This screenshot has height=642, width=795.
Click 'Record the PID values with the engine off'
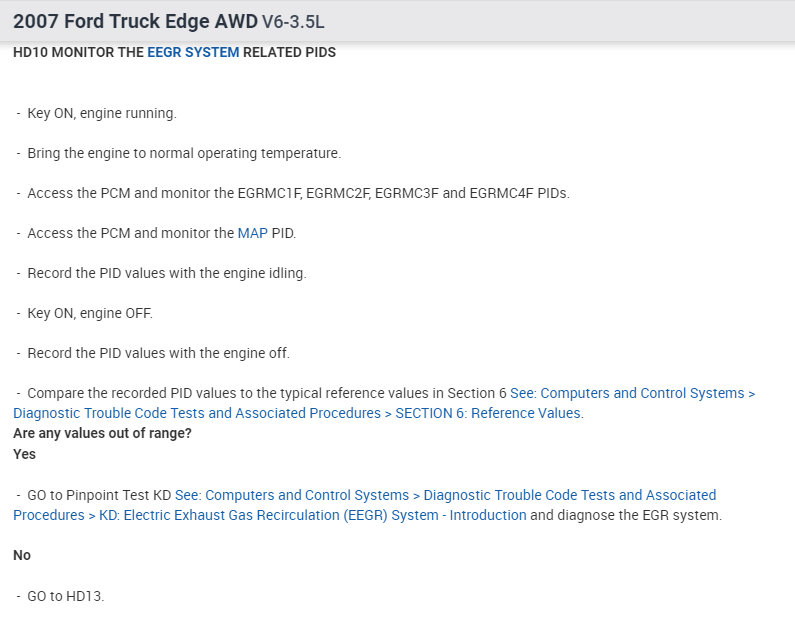coord(158,353)
